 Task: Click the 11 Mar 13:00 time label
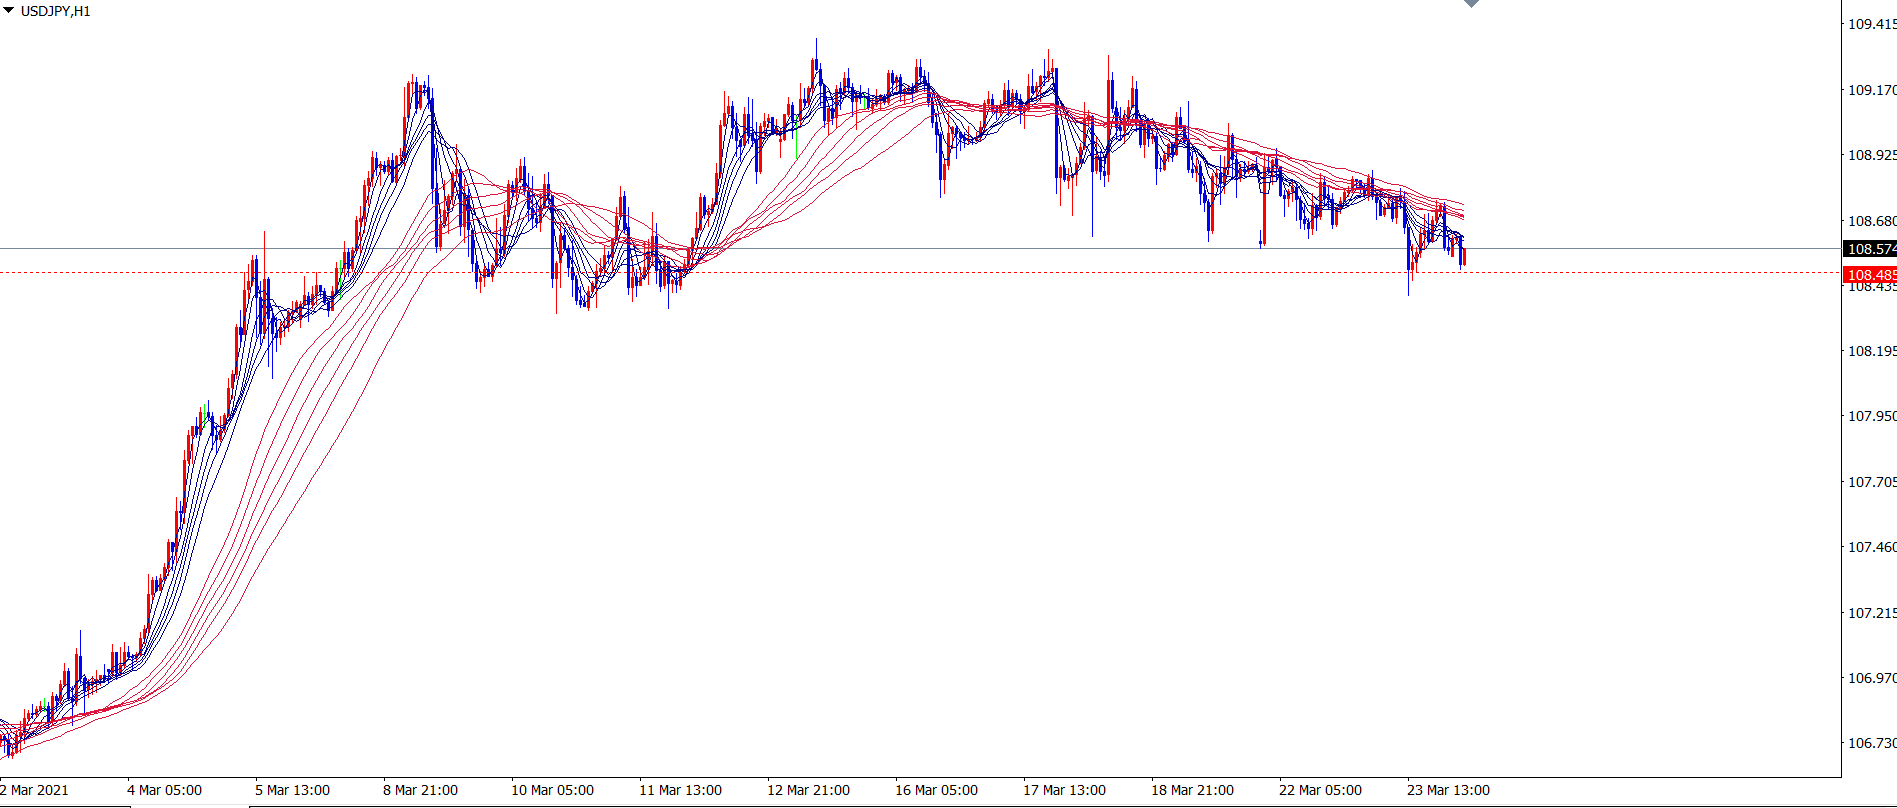680,790
